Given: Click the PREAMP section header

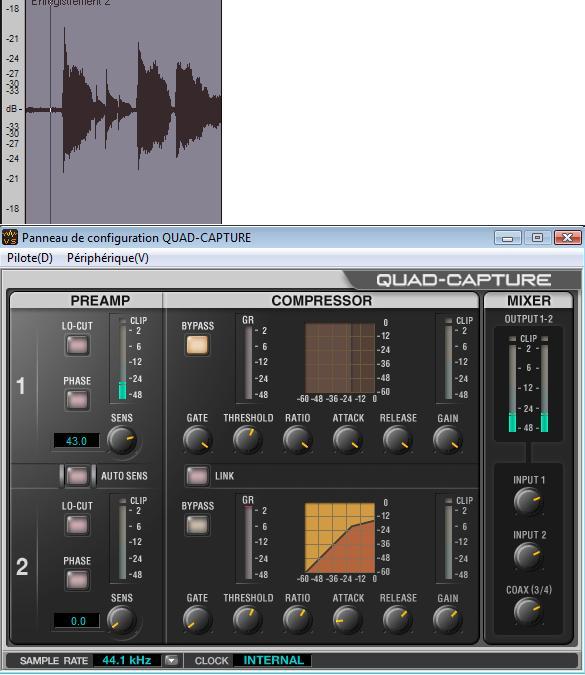Looking at the screenshot, I should (x=100, y=300).
